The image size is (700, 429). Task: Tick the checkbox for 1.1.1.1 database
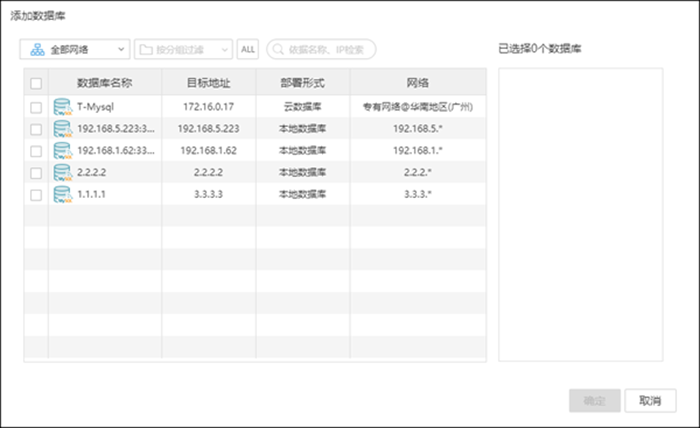[x=36, y=195]
